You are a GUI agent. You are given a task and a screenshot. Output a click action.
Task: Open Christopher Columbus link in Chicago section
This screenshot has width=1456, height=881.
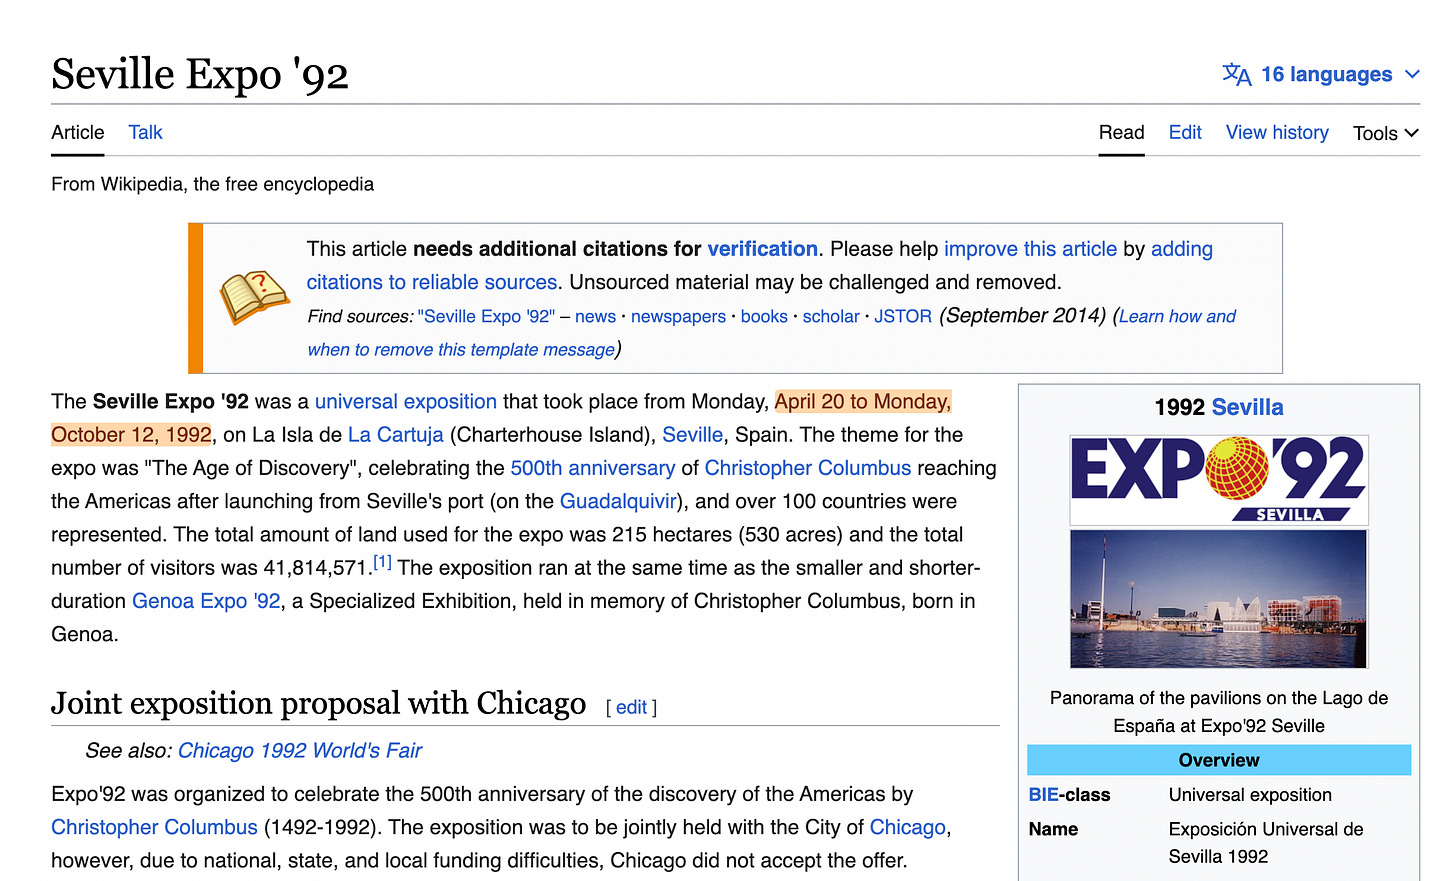pyautogui.click(x=154, y=827)
